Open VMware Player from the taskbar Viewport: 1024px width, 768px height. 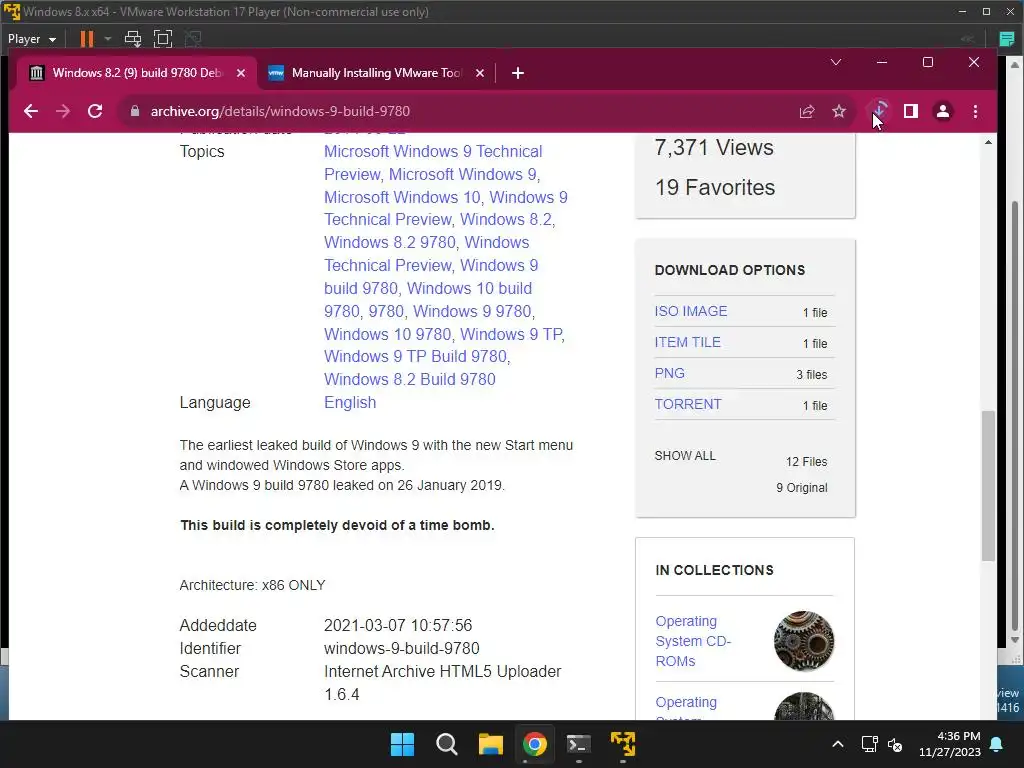pyautogui.click(x=623, y=744)
